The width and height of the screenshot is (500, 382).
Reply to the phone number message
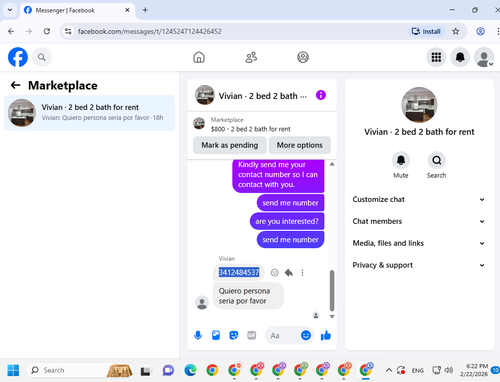(289, 273)
